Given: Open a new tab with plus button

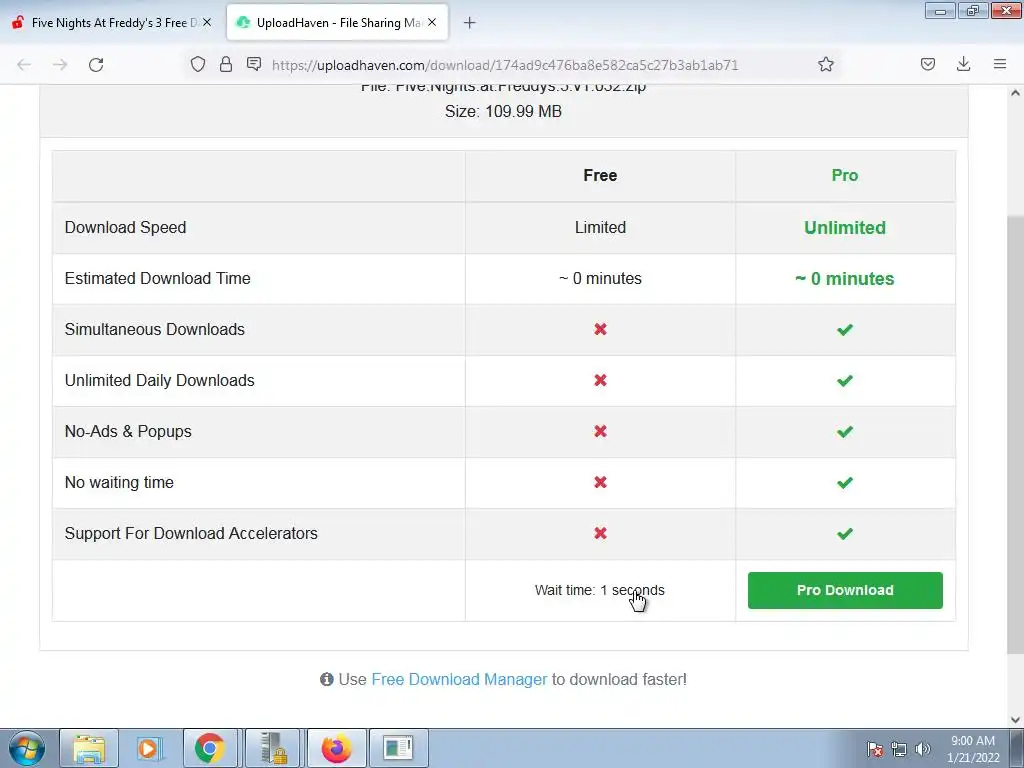Looking at the screenshot, I should coord(469,23).
